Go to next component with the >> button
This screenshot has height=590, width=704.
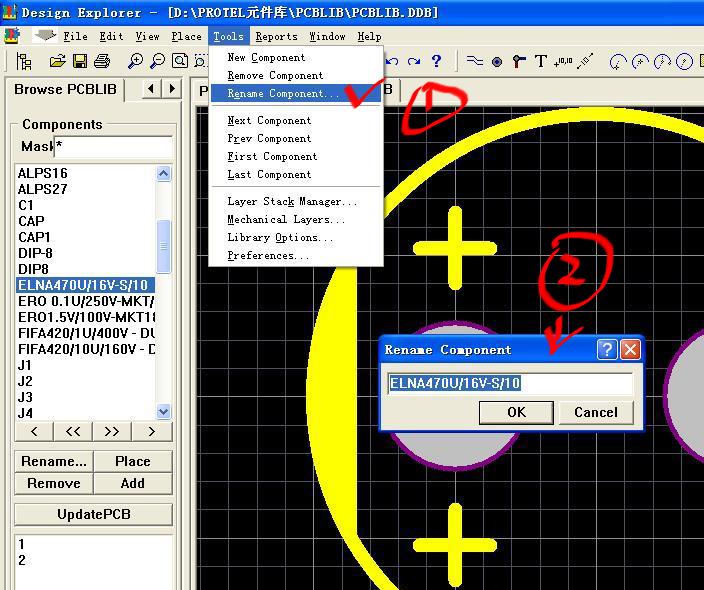pos(112,432)
